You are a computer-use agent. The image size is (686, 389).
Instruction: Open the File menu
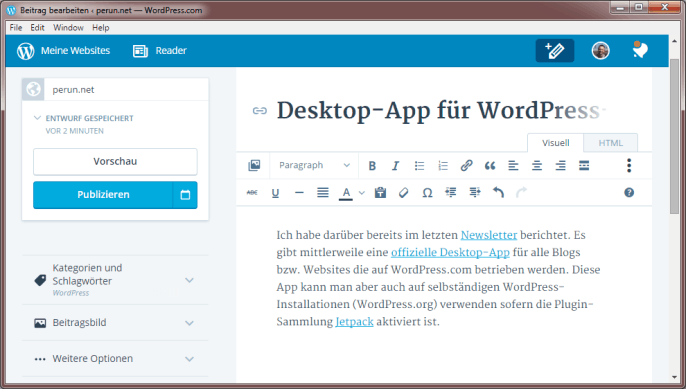[x=16, y=28]
